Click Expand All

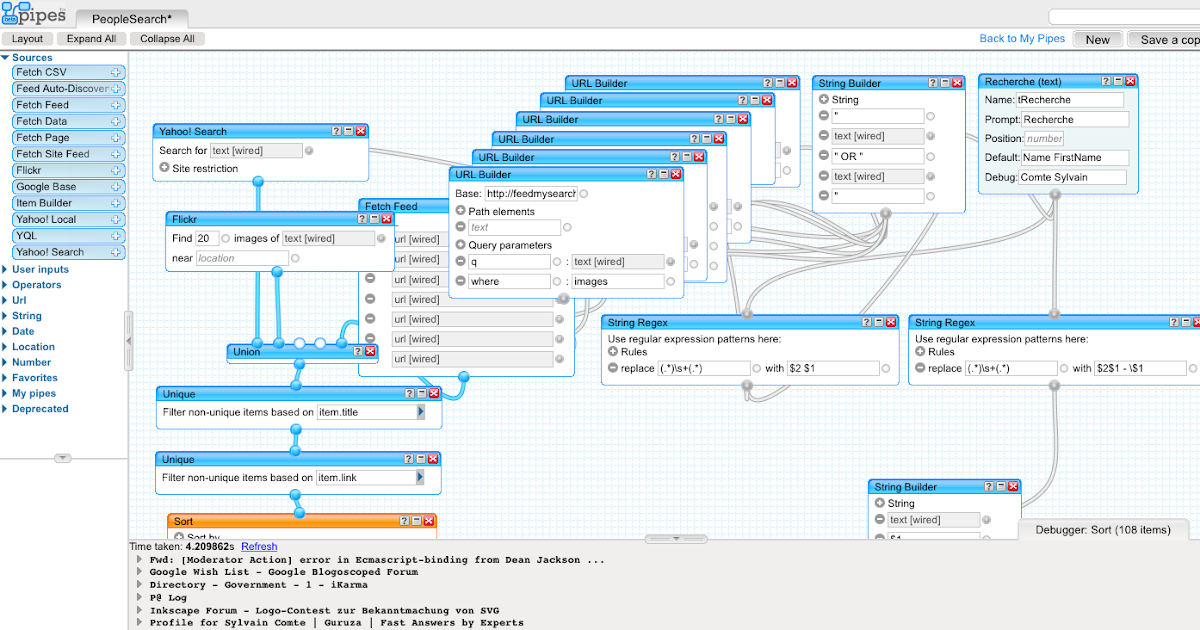pyautogui.click(x=91, y=39)
